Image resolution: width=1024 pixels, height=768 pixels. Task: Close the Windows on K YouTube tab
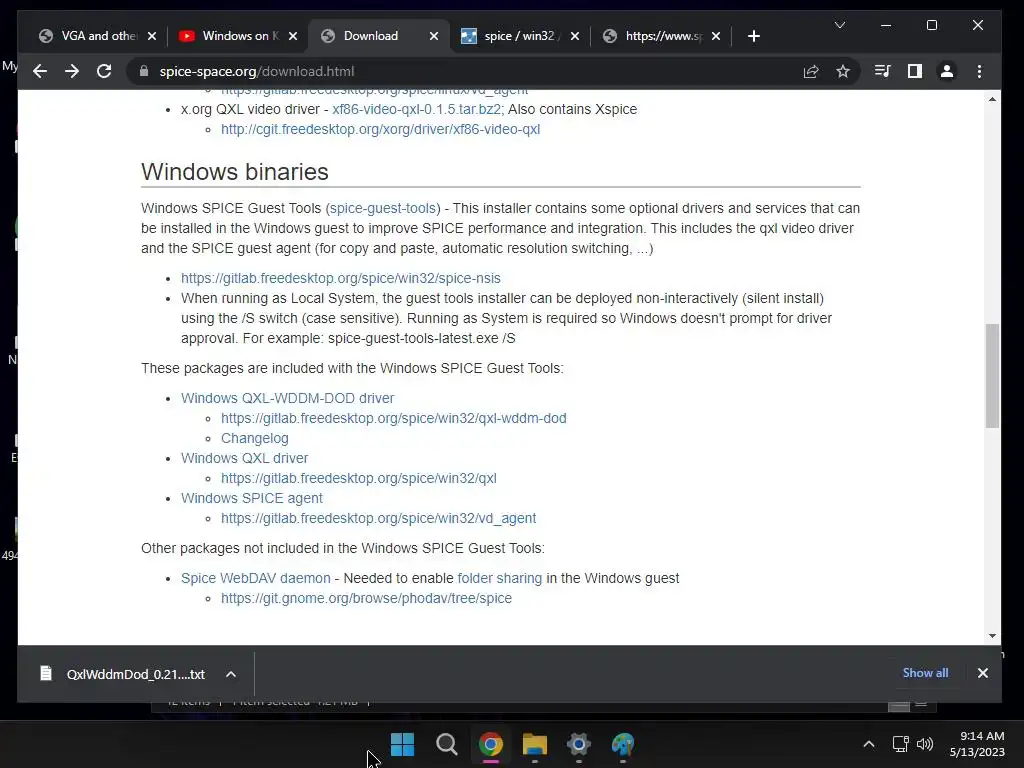tap(293, 36)
